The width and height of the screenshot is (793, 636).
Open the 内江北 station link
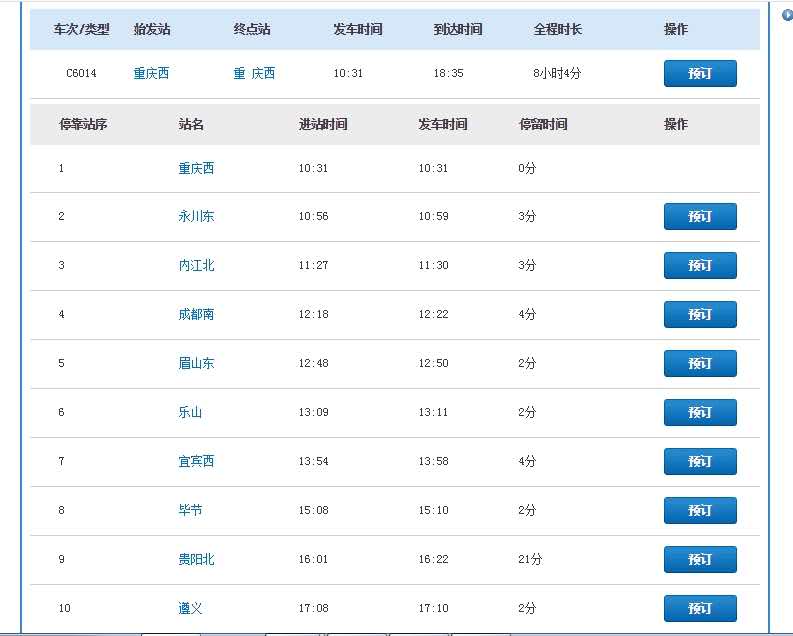pyautogui.click(x=196, y=265)
